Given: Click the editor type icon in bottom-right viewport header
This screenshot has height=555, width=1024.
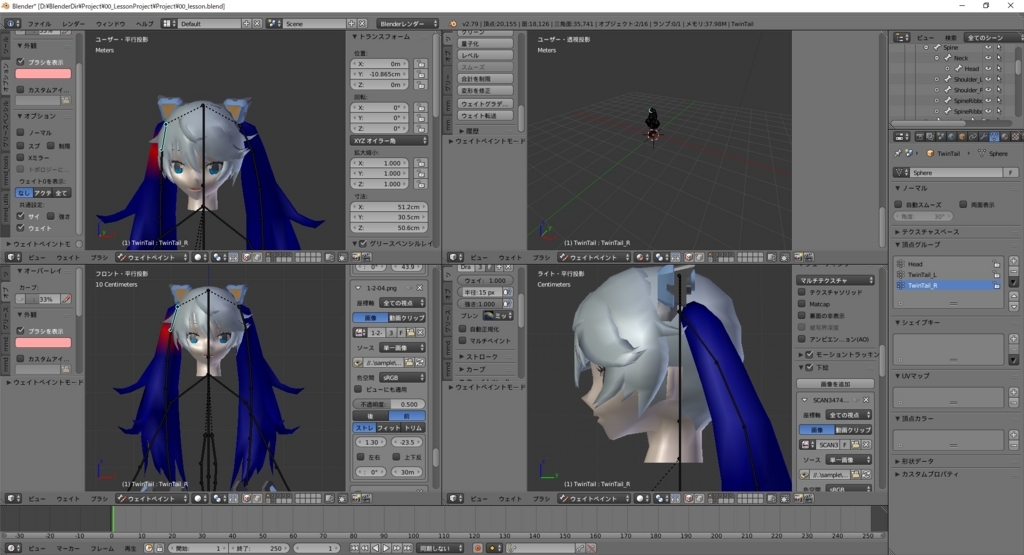Looking at the screenshot, I should tap(456, 498).
